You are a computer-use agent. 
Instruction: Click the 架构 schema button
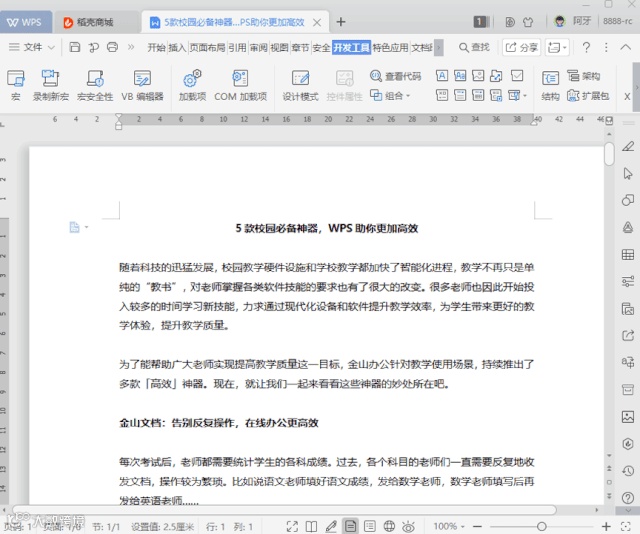pyautogui.click(x=584, y=76)
